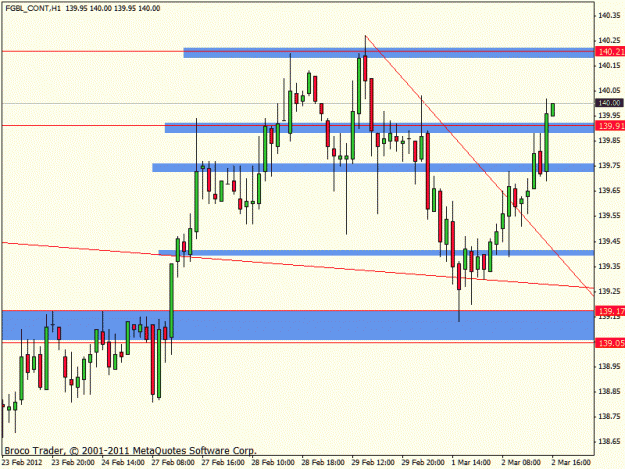Select the red 139.91 price label
Screen dimensions: 625x469
click(x=610, y=126)
